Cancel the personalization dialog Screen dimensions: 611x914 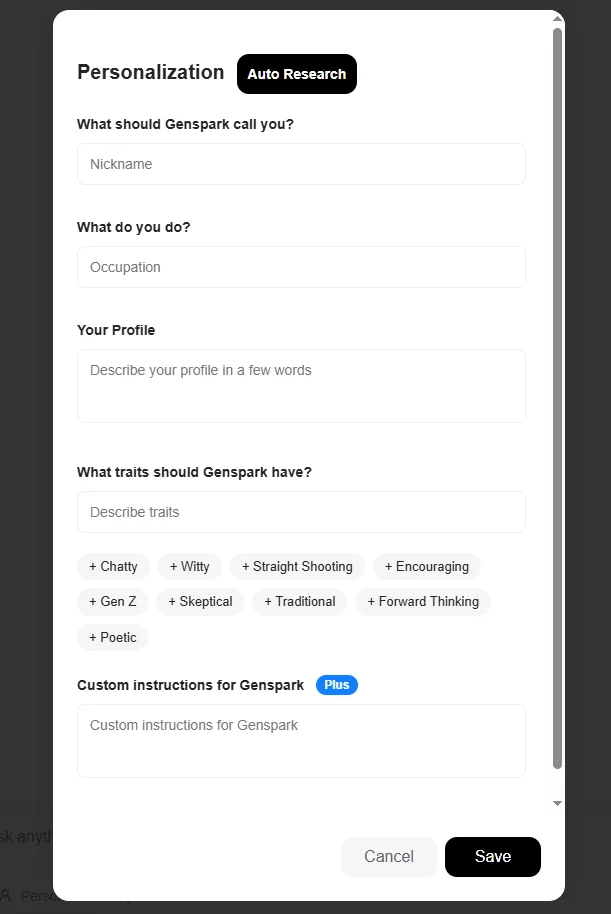coord(389,856)
